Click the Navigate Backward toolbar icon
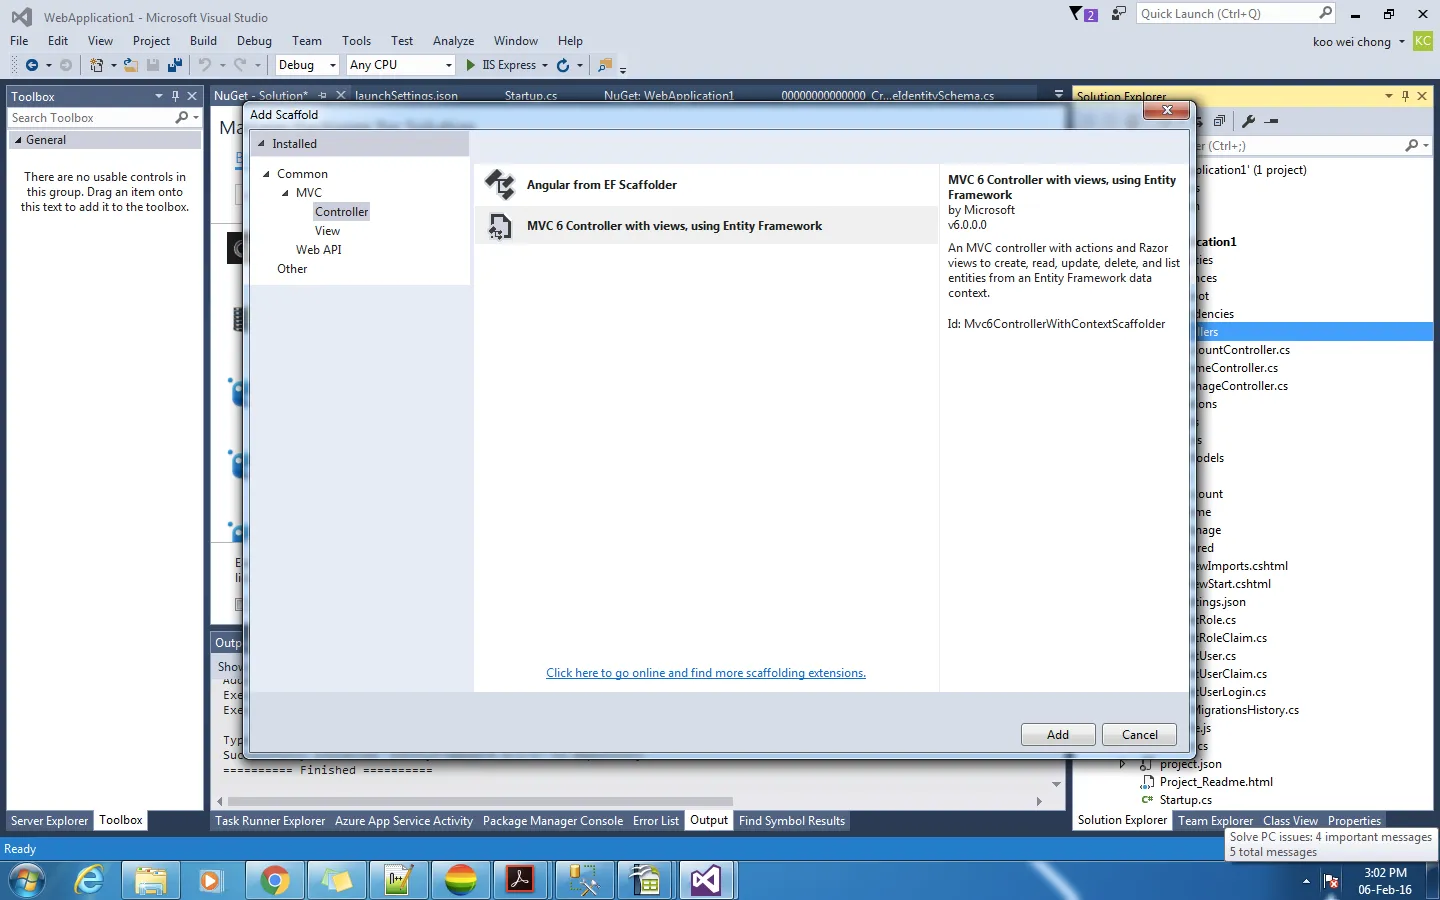 click(x=32, y=65)
